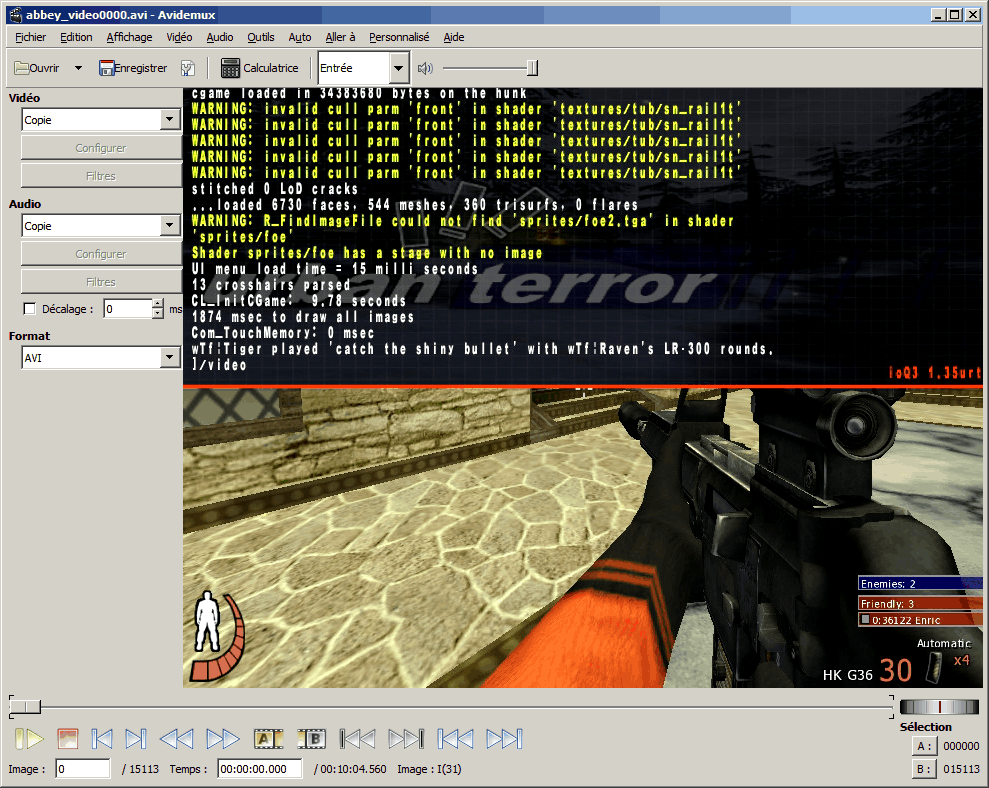Jump to the previous keyframe
989x788 pixels.
(177, 739)
